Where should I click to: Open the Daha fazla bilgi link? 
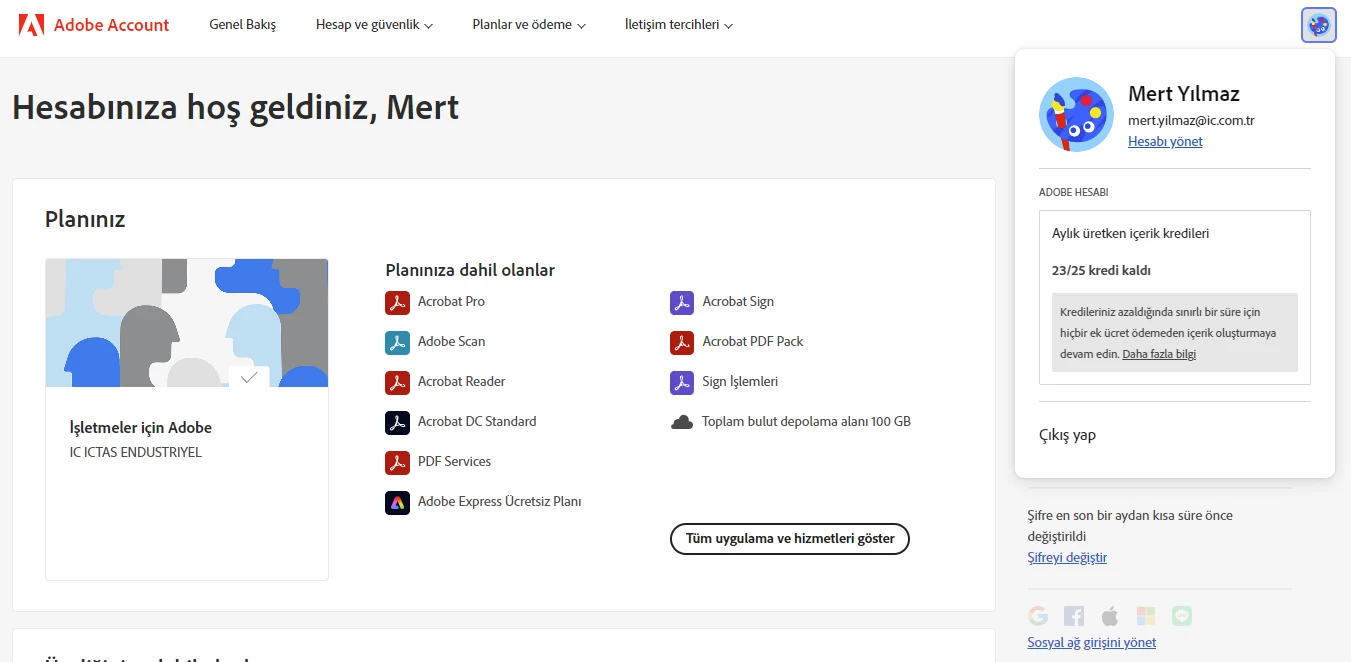point(1159,354)
